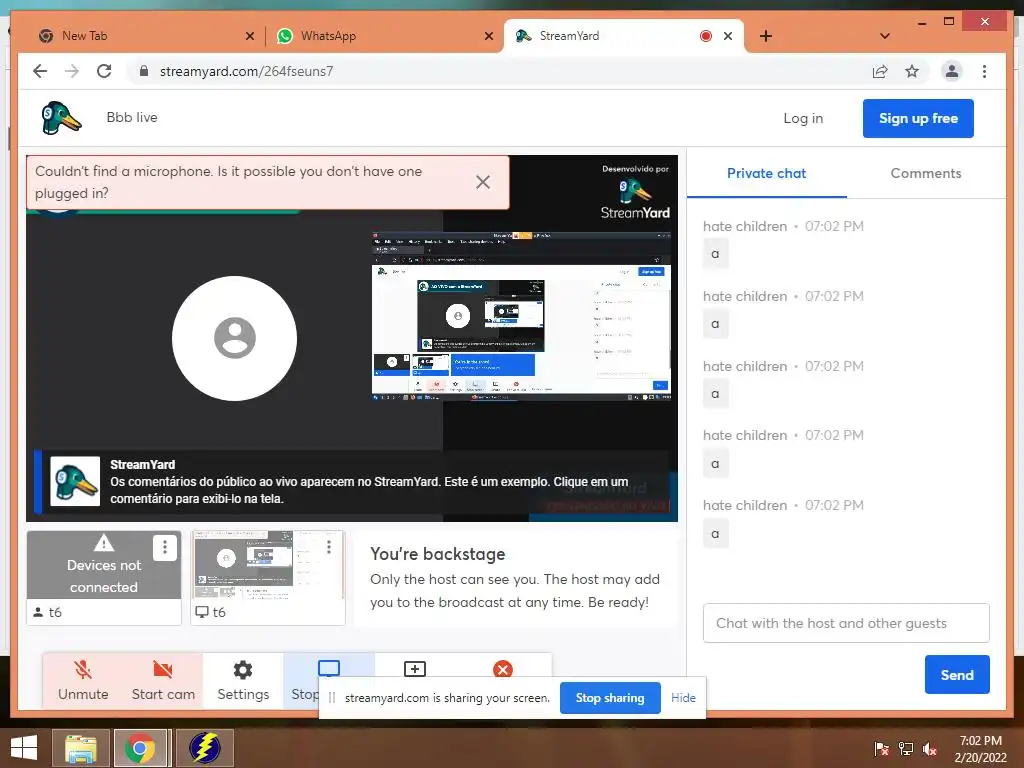
Task: Open the Windows Start menu
Action: pos(24,748)
